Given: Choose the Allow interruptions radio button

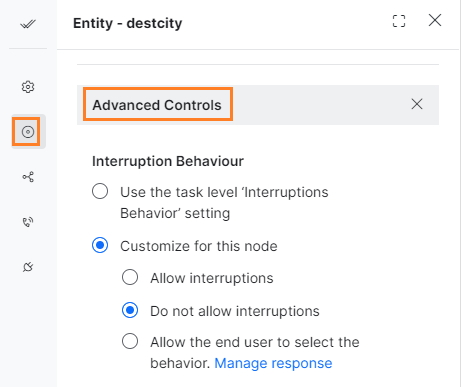Looking at the screenshot, I should click(130, 277).
